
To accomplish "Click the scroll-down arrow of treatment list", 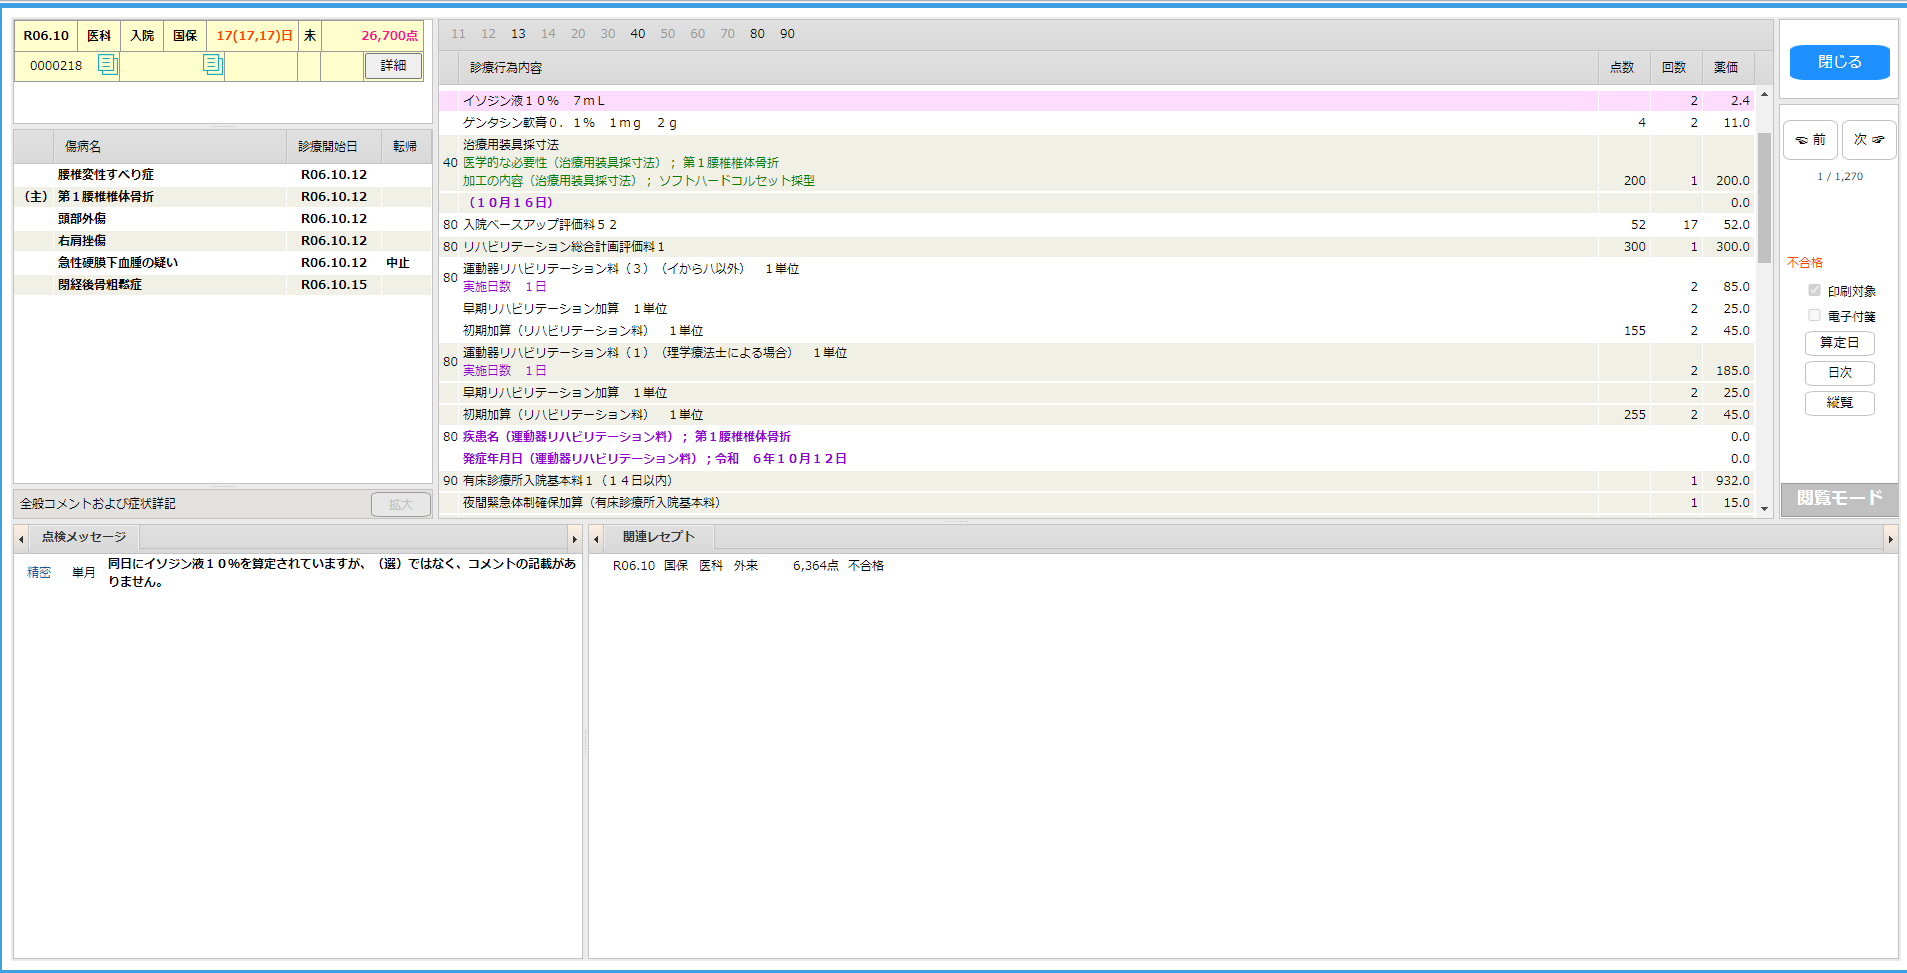I will coord(1764,509).
